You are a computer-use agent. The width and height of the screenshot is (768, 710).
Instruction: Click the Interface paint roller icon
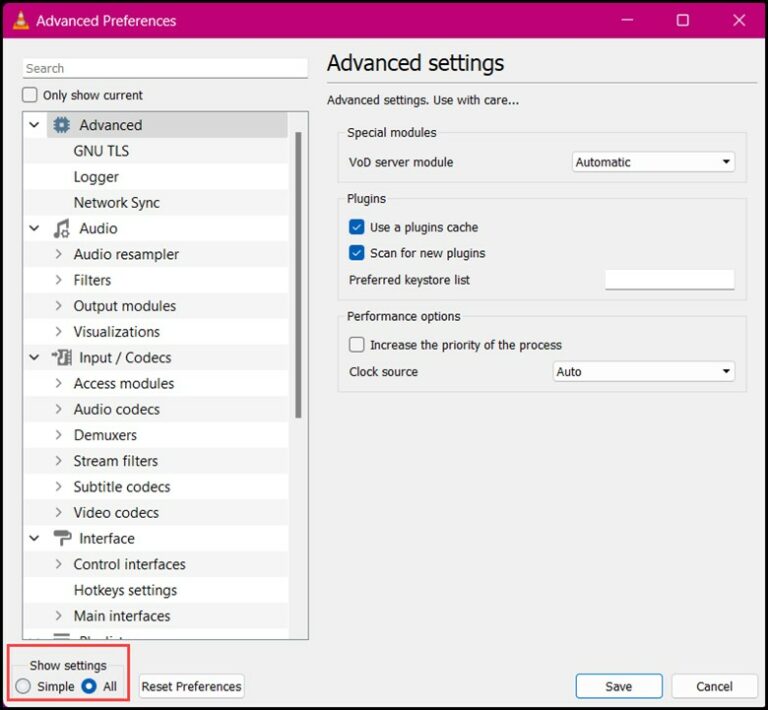pos(62,538)
